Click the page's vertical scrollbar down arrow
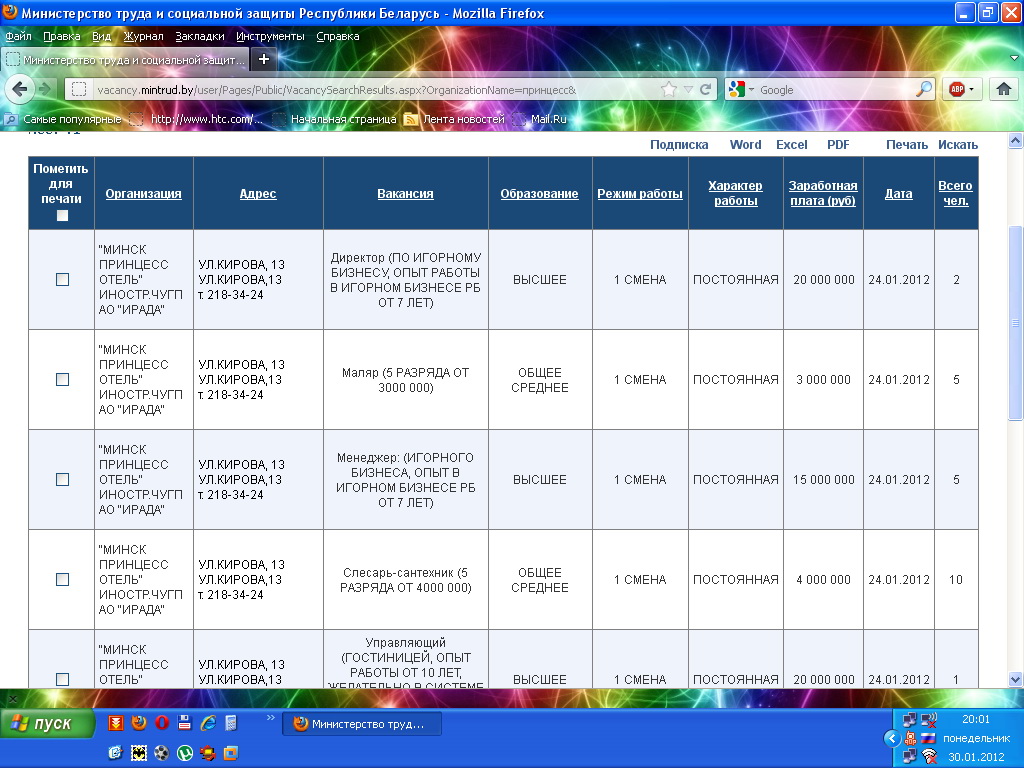Viewport: 1024px width, 768px height. point(1016,679)
